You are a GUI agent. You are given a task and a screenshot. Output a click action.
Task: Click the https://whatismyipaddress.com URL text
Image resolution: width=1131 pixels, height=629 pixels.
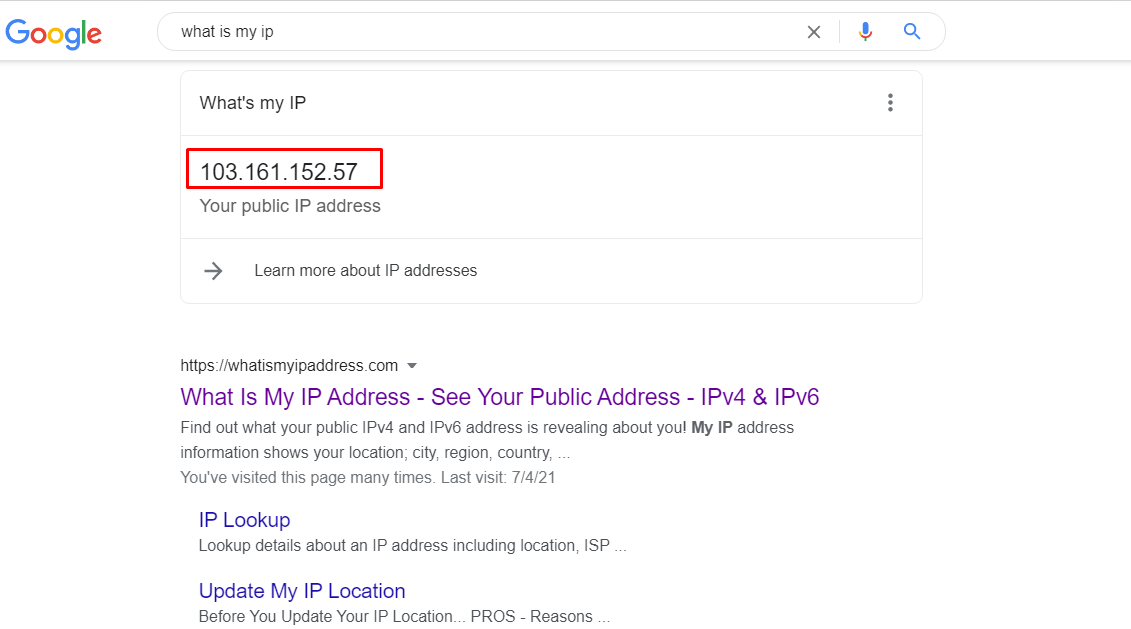pos(289,366)
